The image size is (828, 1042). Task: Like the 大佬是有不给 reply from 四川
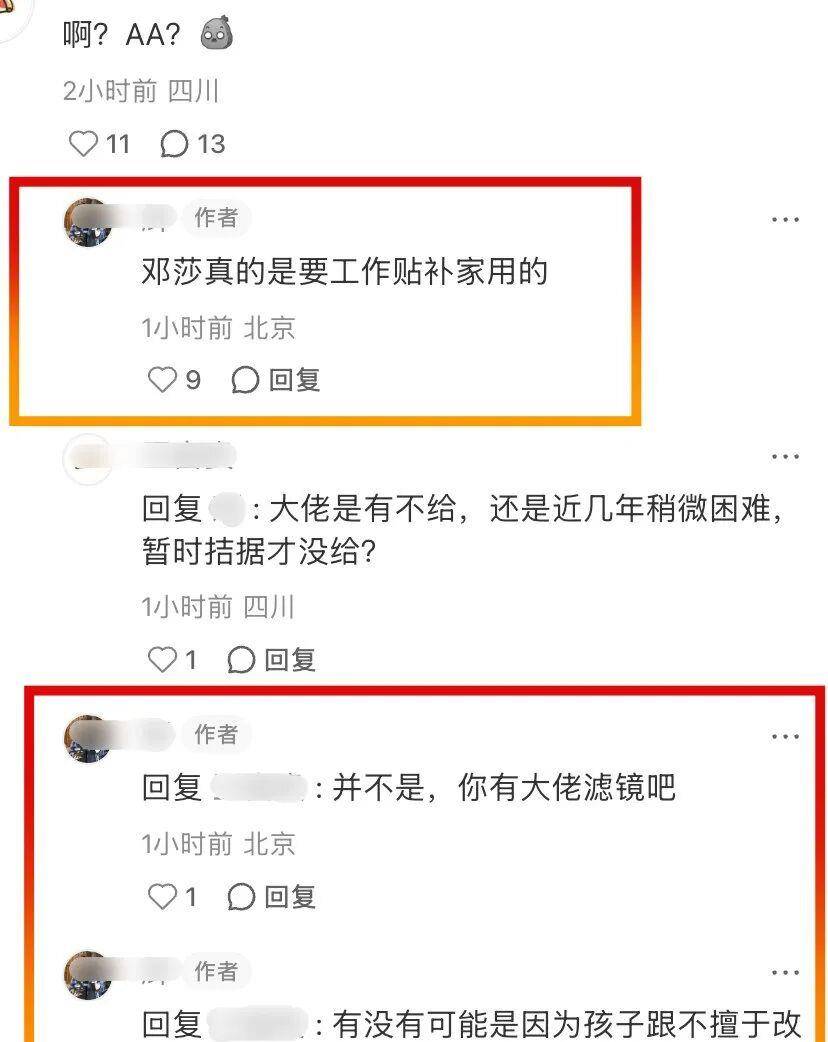(161, 659)
